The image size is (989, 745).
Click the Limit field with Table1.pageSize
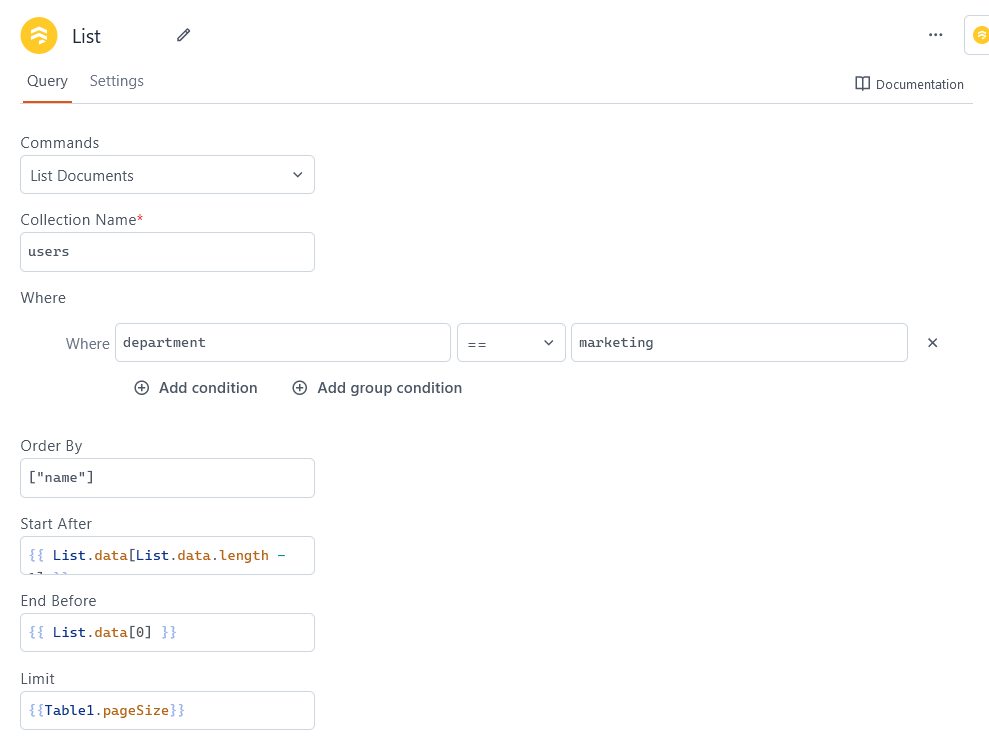tap(167, 710)
